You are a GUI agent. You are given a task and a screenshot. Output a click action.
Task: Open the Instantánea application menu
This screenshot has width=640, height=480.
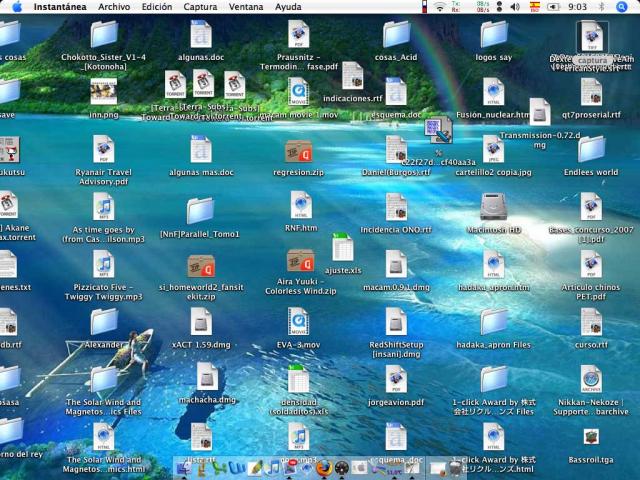point(60,7)
